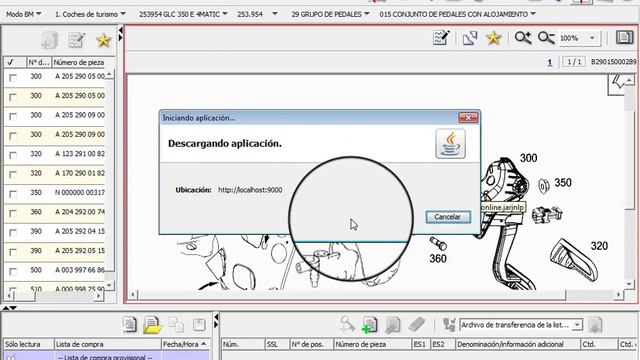Toggle the page layout icon beside zoom
640x360 pixels.
(x=624, y=38)
